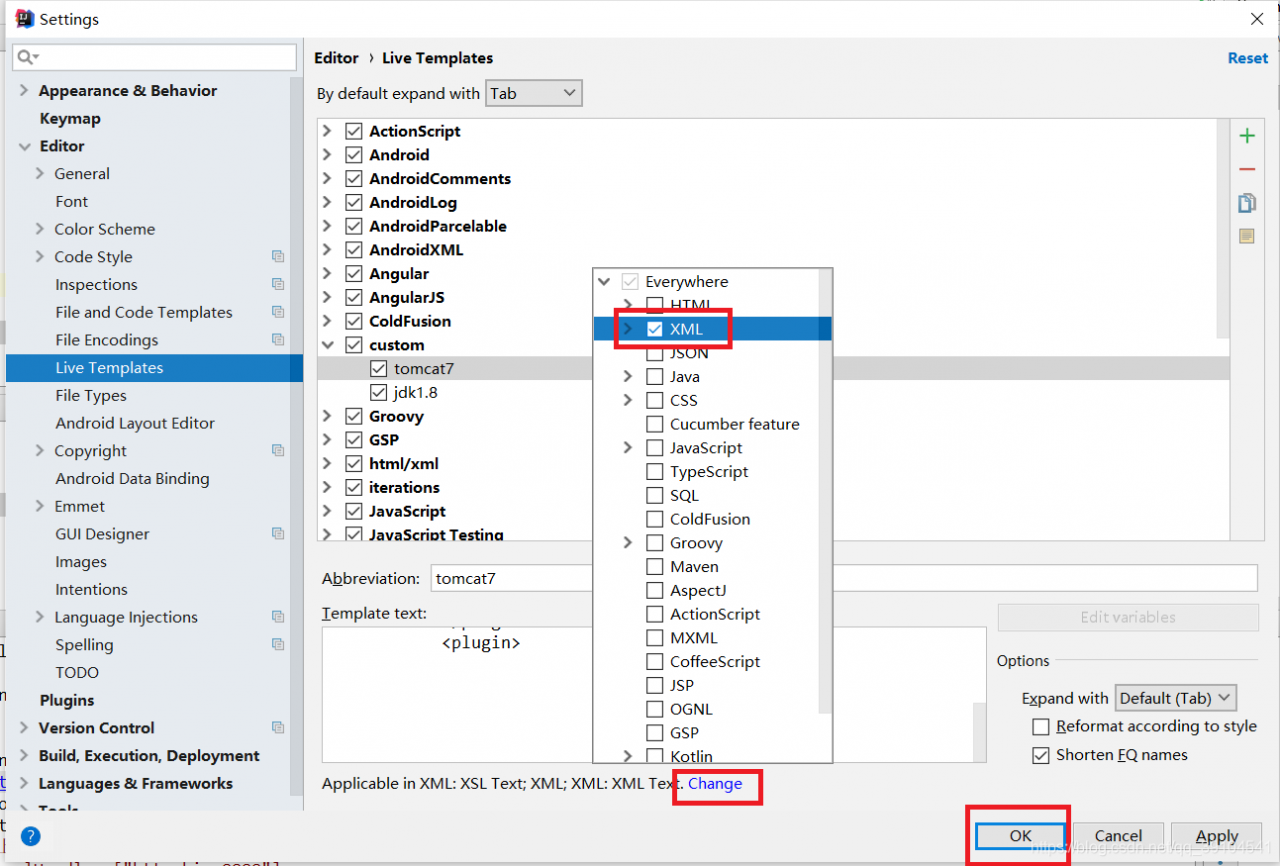This screenshot has width=1280, height=866.
Task: Click the green plus add template icon
Action: 1247,136
